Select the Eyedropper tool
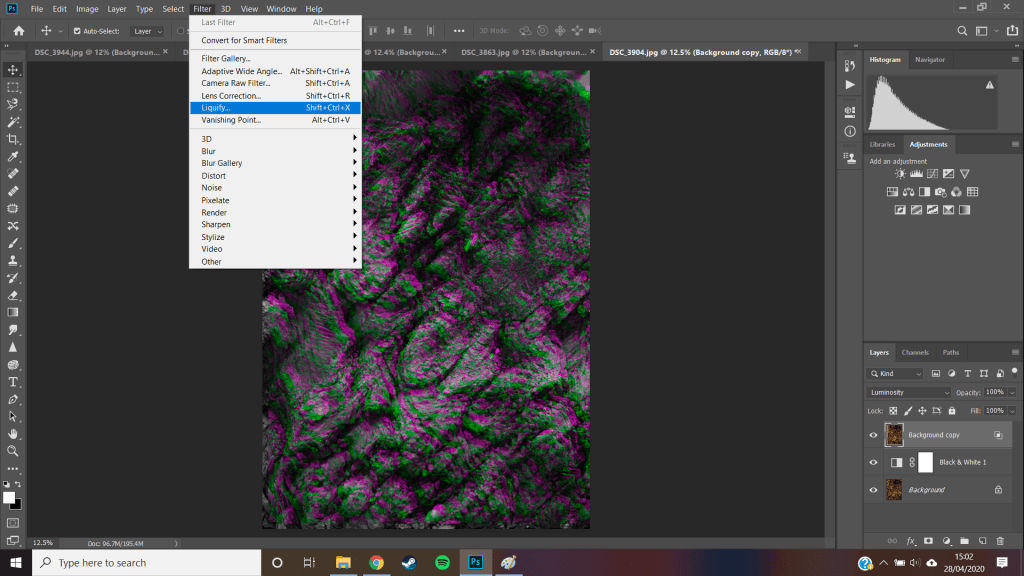This screenshot has height=576, width=1024. click(13, 157)
